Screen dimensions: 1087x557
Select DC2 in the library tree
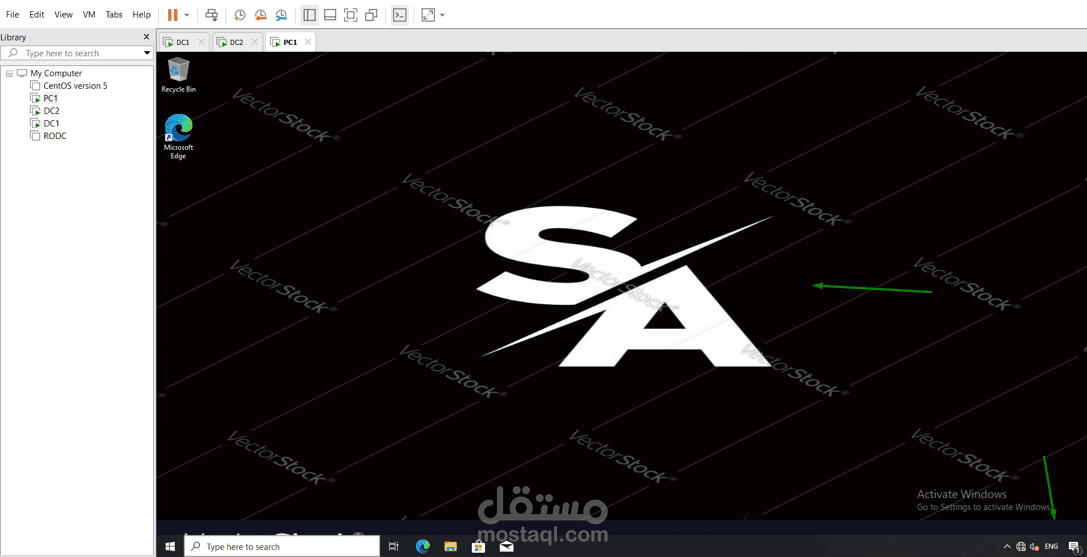tap(51, 110)
